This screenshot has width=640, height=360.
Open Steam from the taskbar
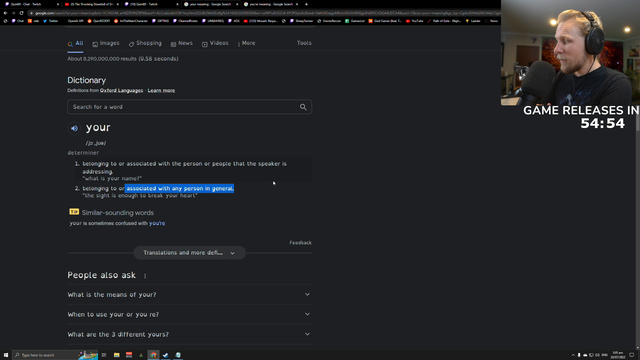pos(165,355)
